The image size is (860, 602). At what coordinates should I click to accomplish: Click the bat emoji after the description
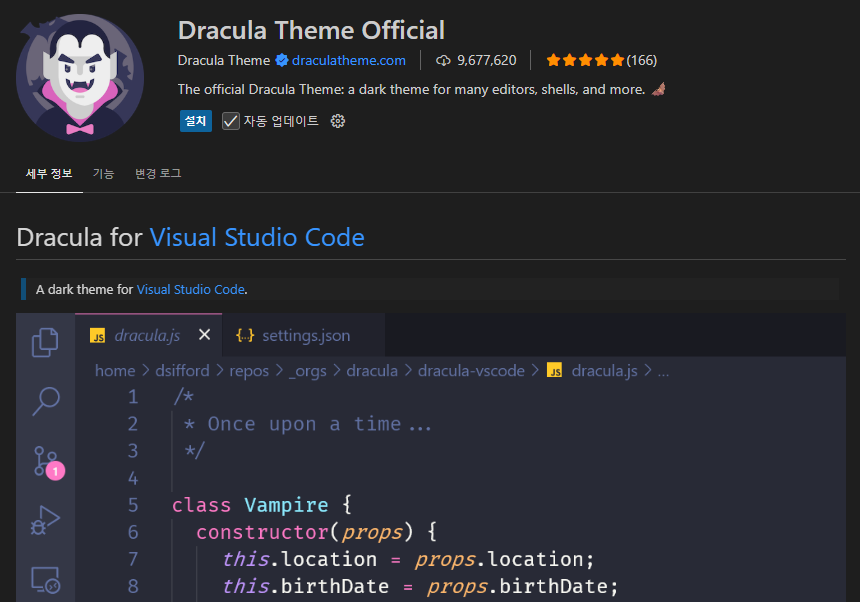(x=659, y=89)
